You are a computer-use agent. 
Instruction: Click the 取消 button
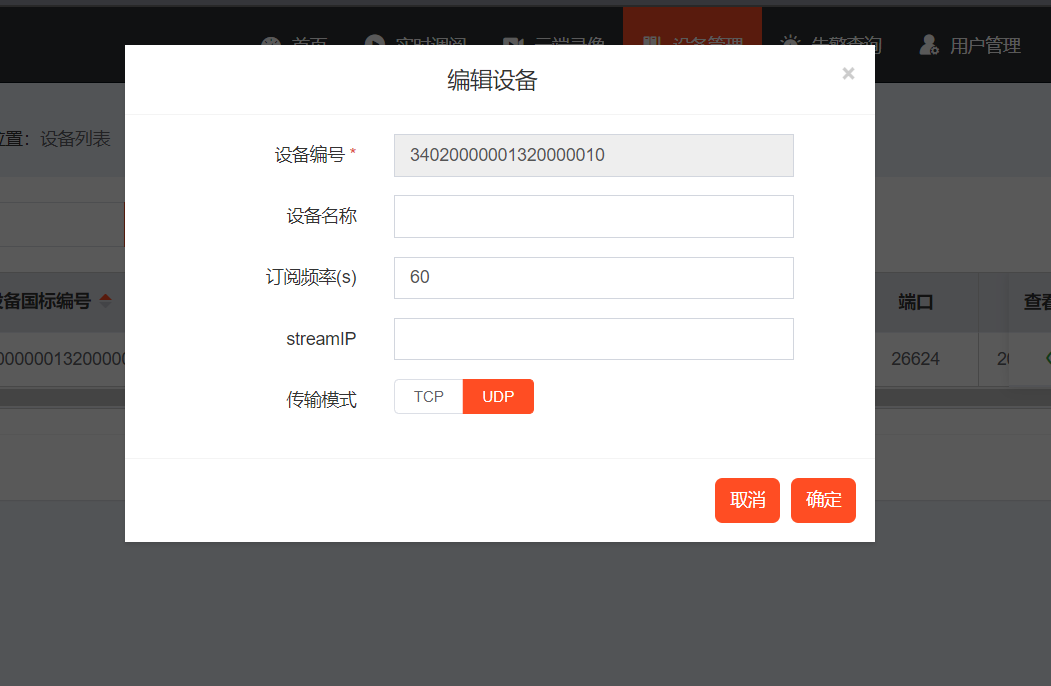coord(747,500)
